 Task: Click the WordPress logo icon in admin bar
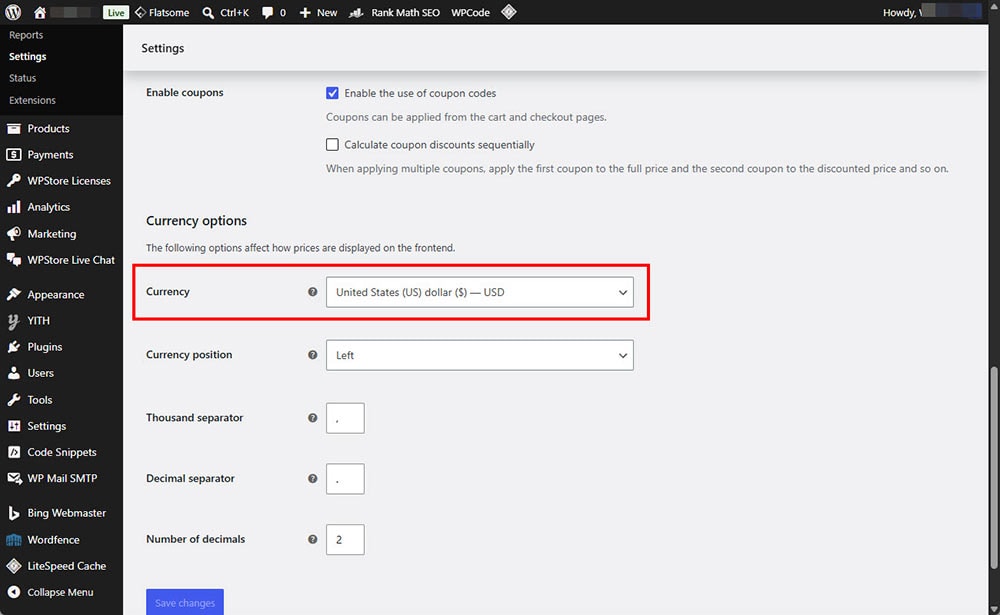tap(13, 12)
